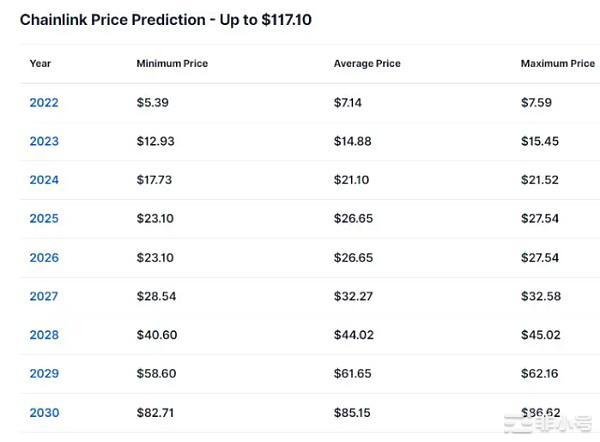This screenshot has height=442, width=600.
Task: Go to the 2026 year link
Action: click(x=44, y=257)
